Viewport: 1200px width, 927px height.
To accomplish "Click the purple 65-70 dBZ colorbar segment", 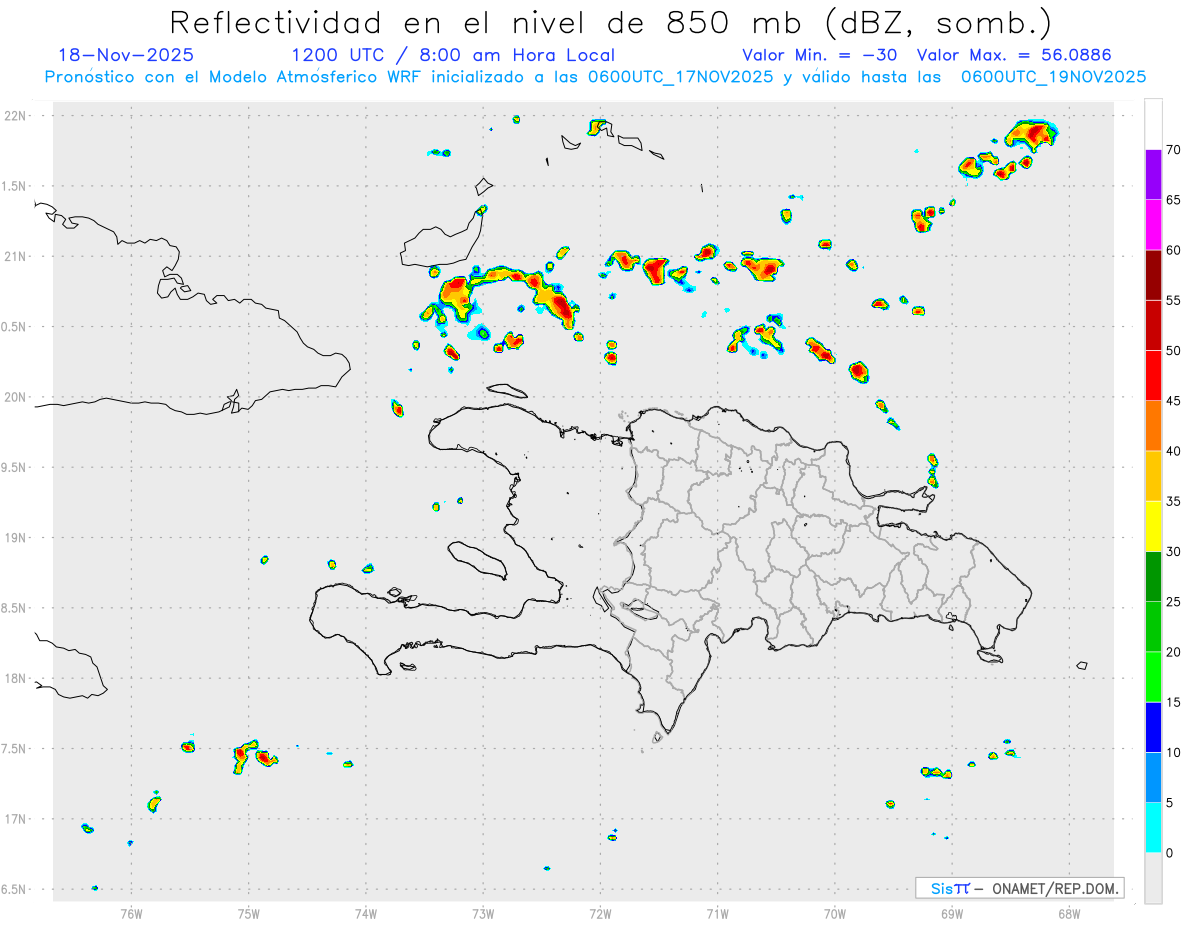I will (x=1153, y=175).
